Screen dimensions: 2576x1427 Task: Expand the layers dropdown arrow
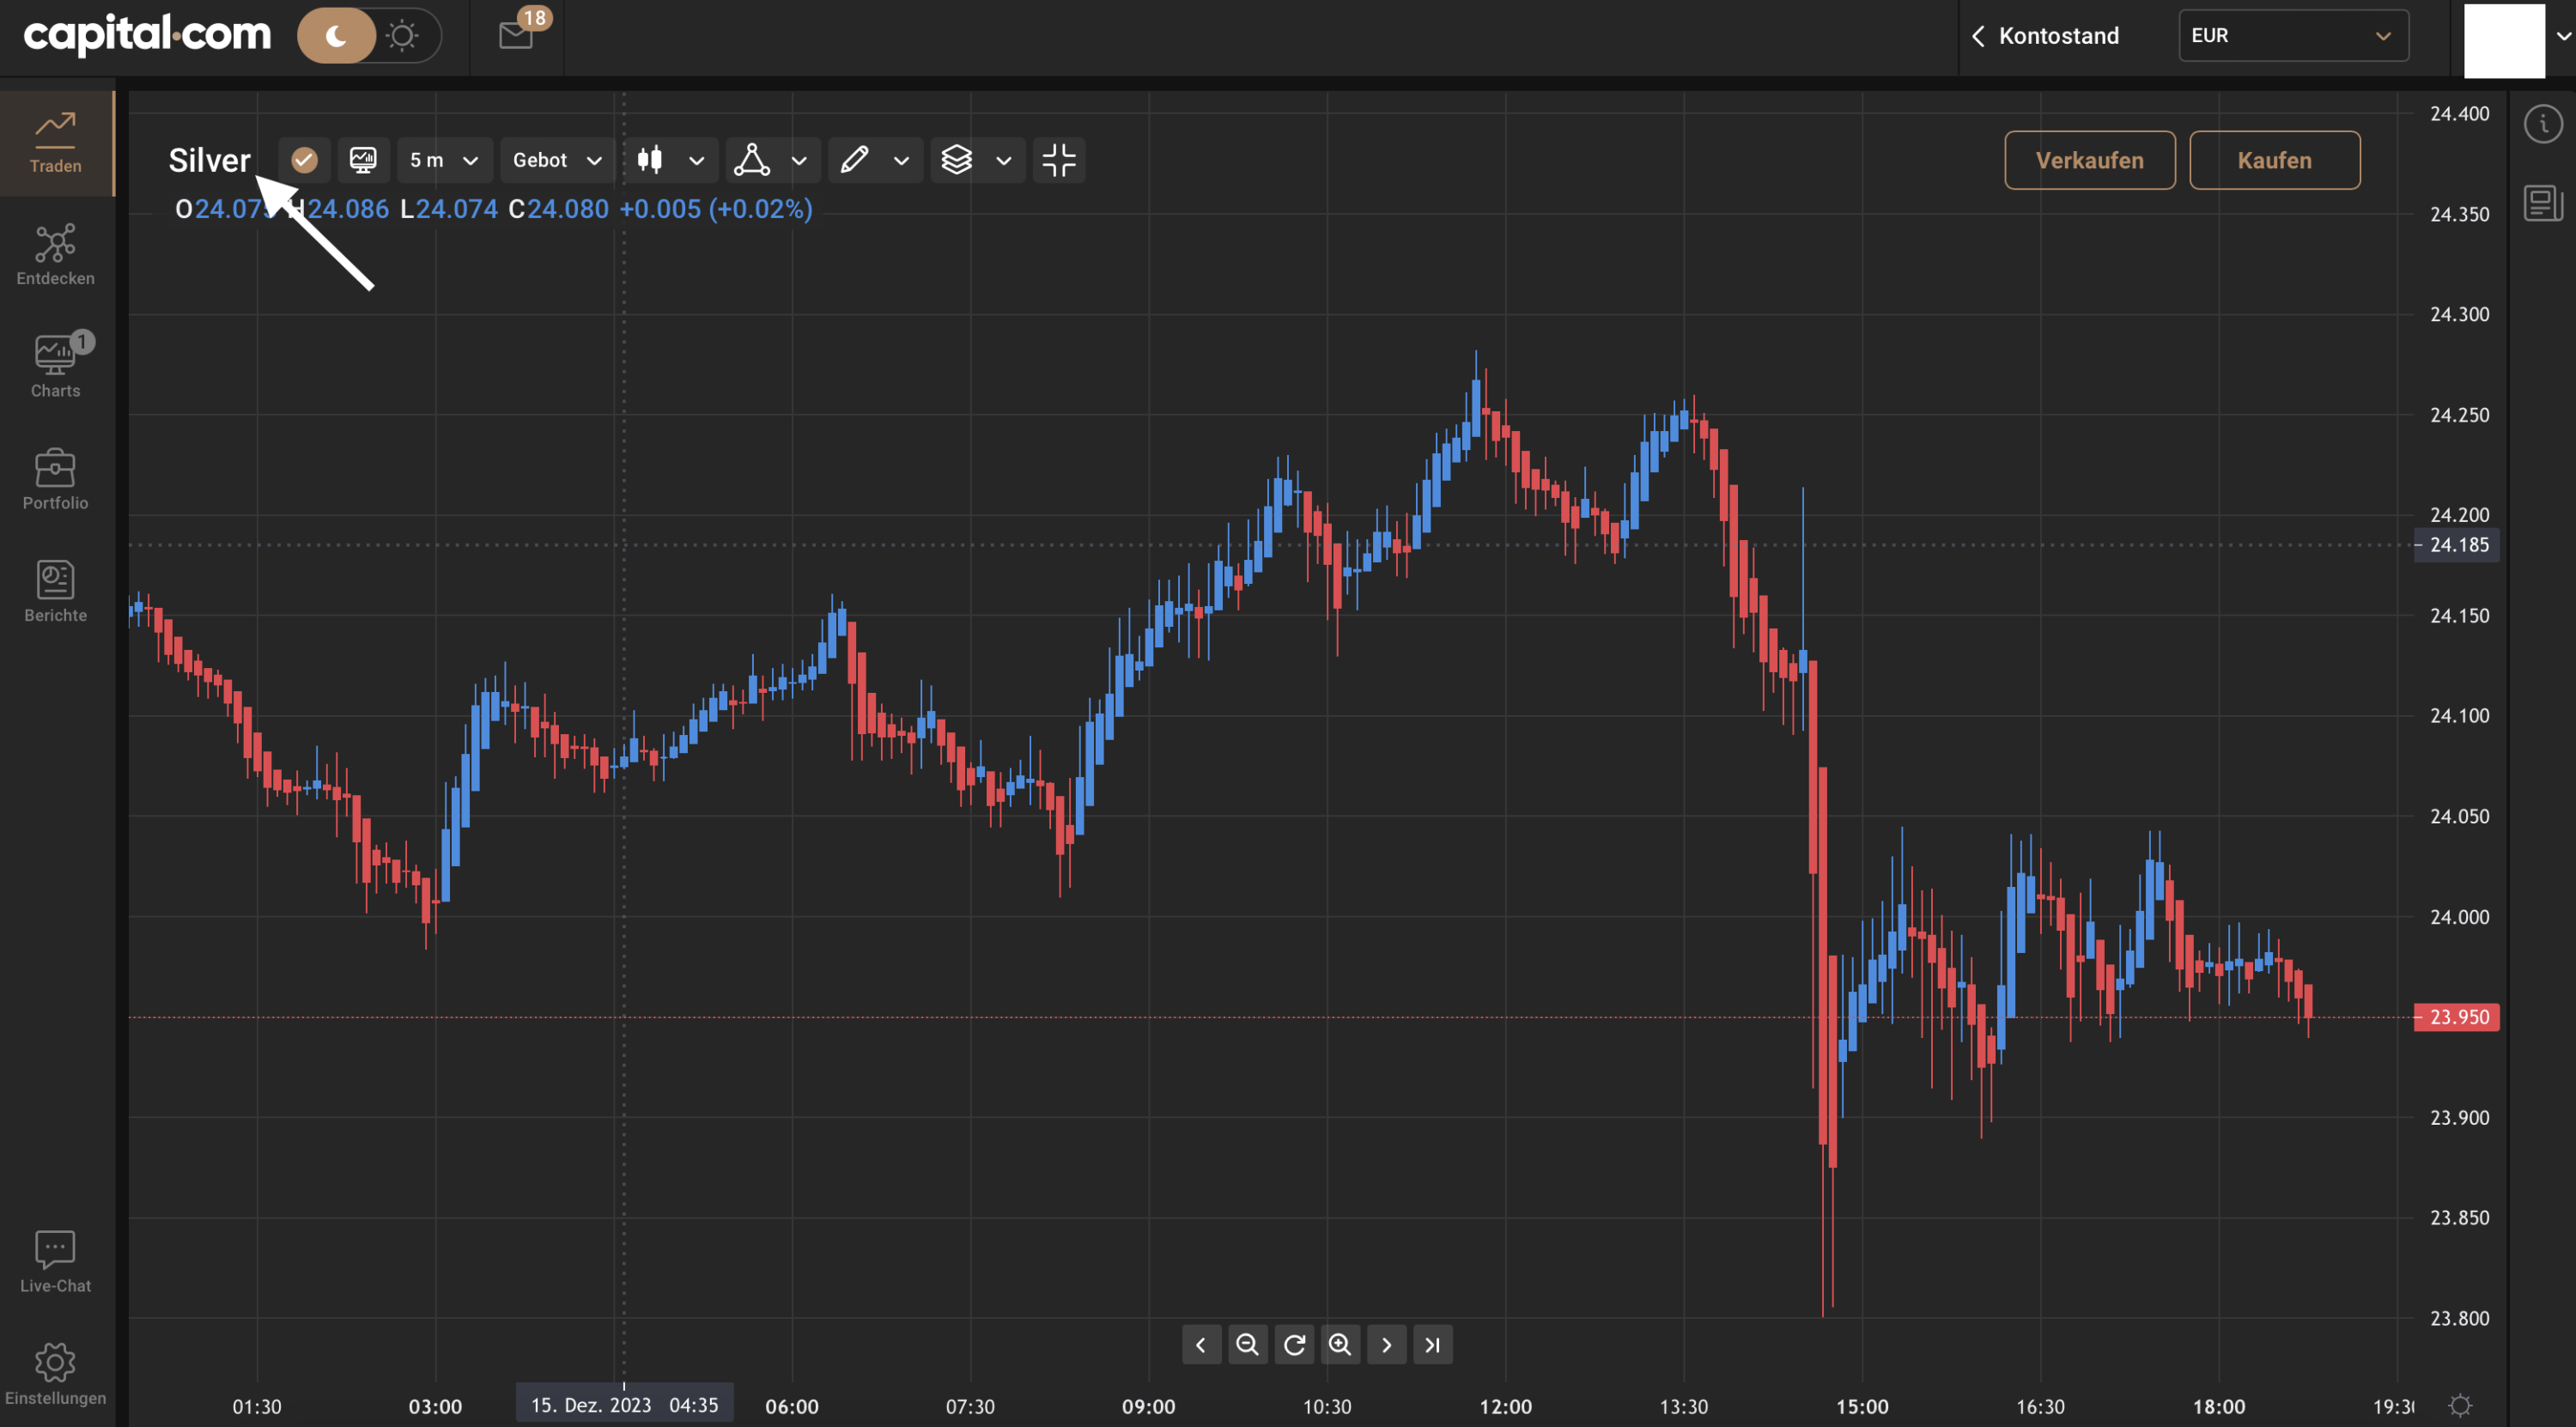pos(1004,160)
